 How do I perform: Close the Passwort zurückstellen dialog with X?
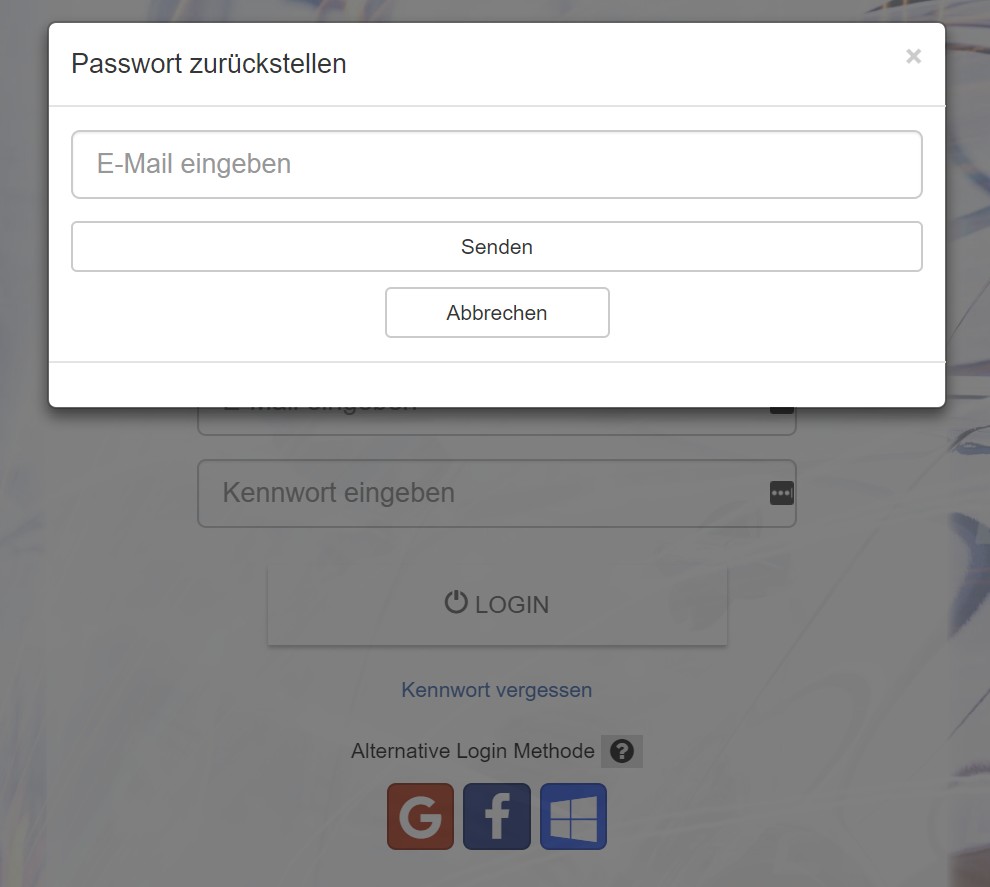[x=914, y=56]
